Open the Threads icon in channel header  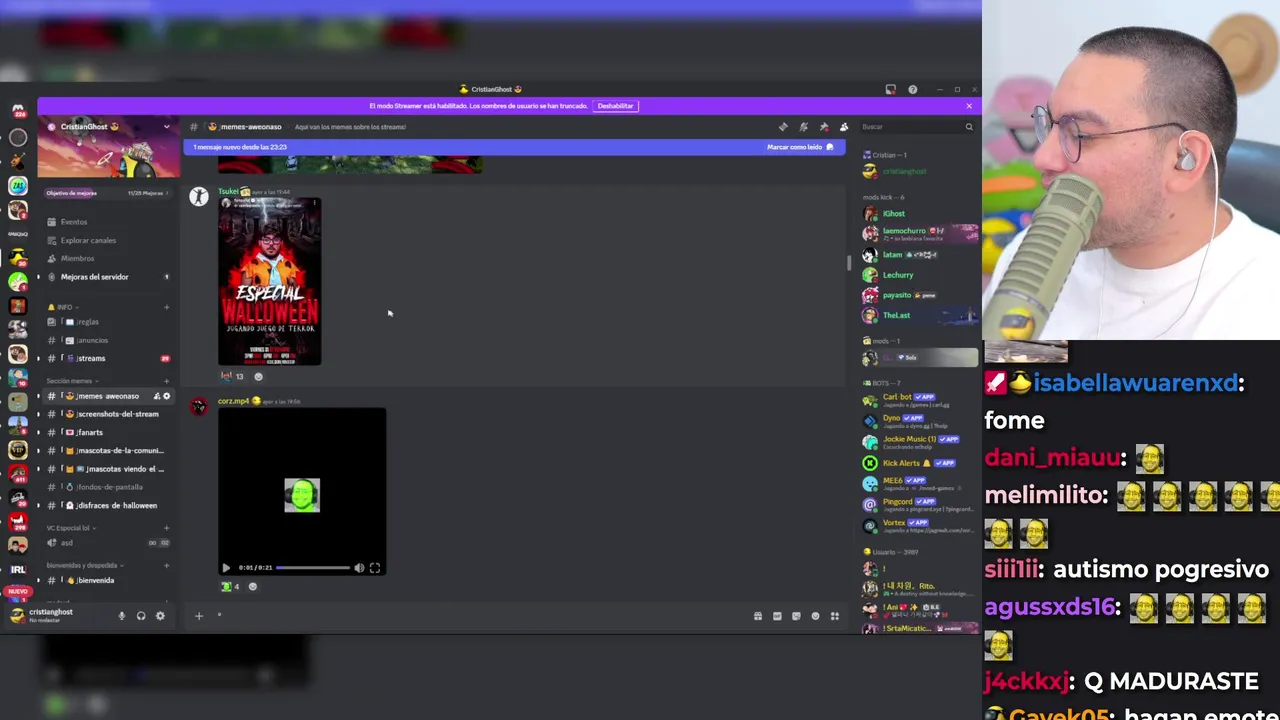click(783, 127)
